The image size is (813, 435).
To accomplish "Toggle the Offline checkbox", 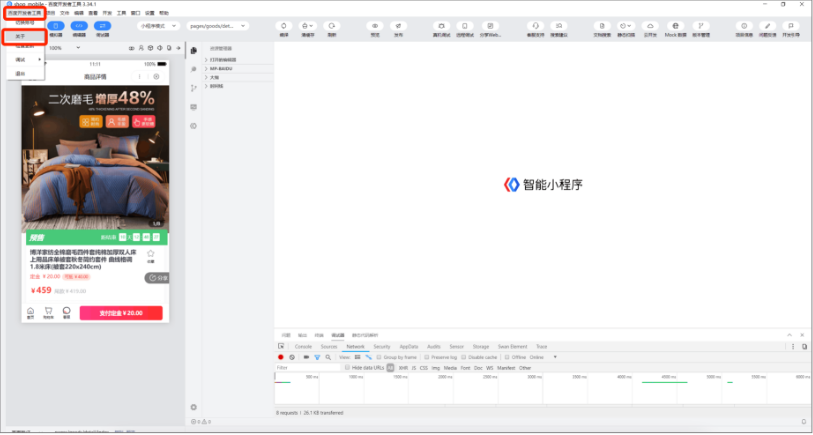I will pos(508,357).
